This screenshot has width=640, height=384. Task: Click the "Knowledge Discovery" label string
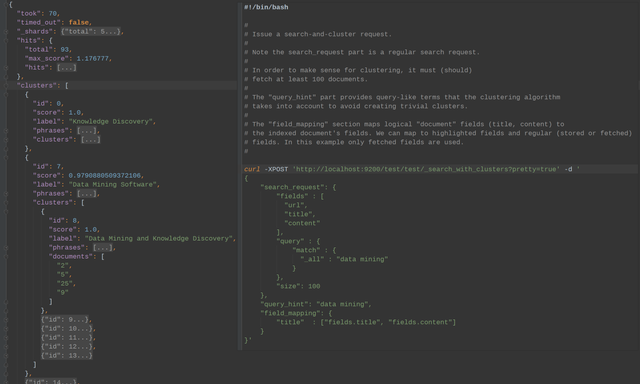(111, 121)
